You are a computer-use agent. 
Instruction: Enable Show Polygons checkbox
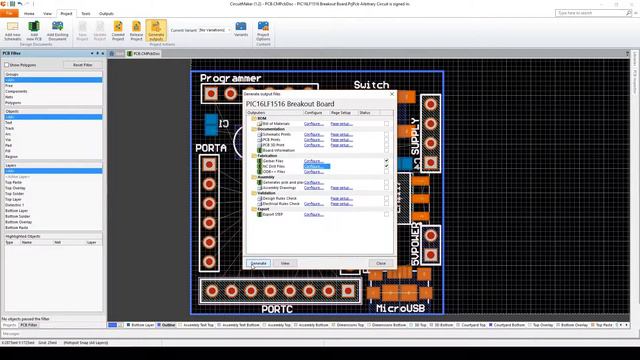pos(7,65)
